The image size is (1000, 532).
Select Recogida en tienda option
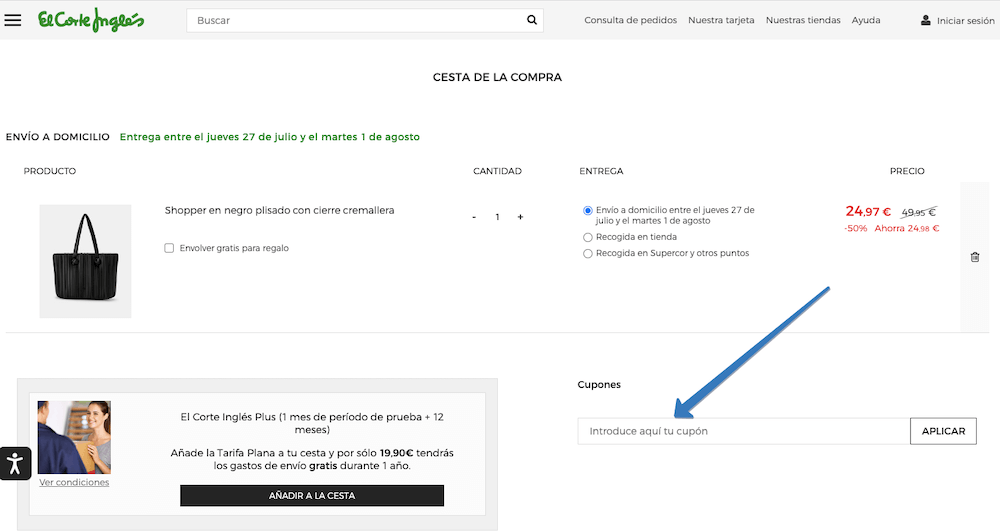pos(588,237)
